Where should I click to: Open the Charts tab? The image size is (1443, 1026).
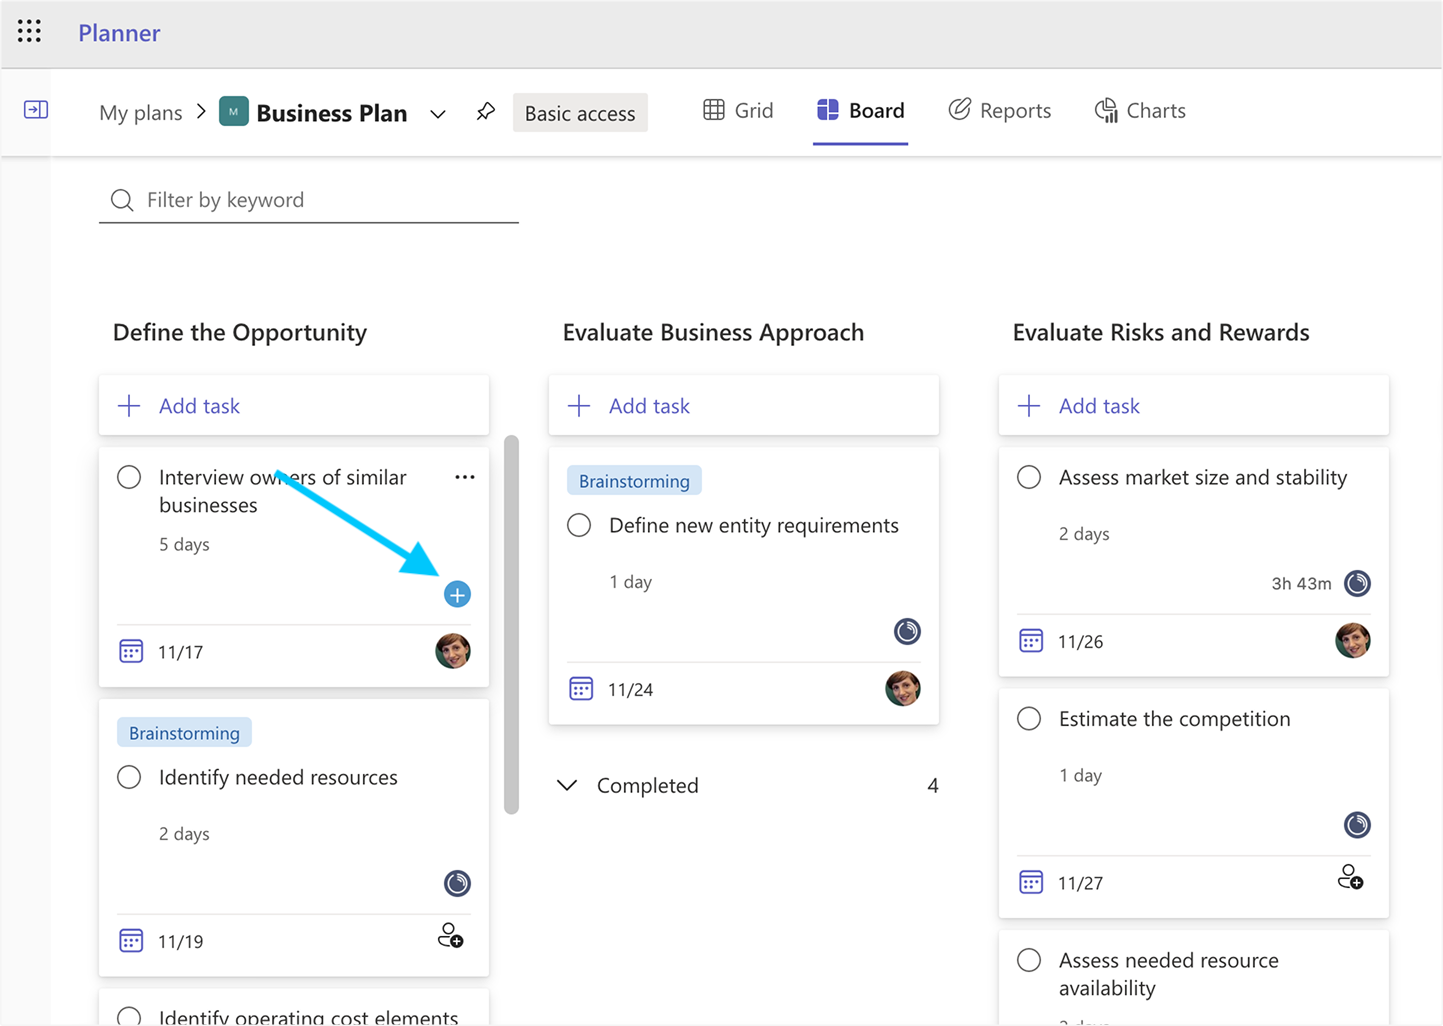1140,111
